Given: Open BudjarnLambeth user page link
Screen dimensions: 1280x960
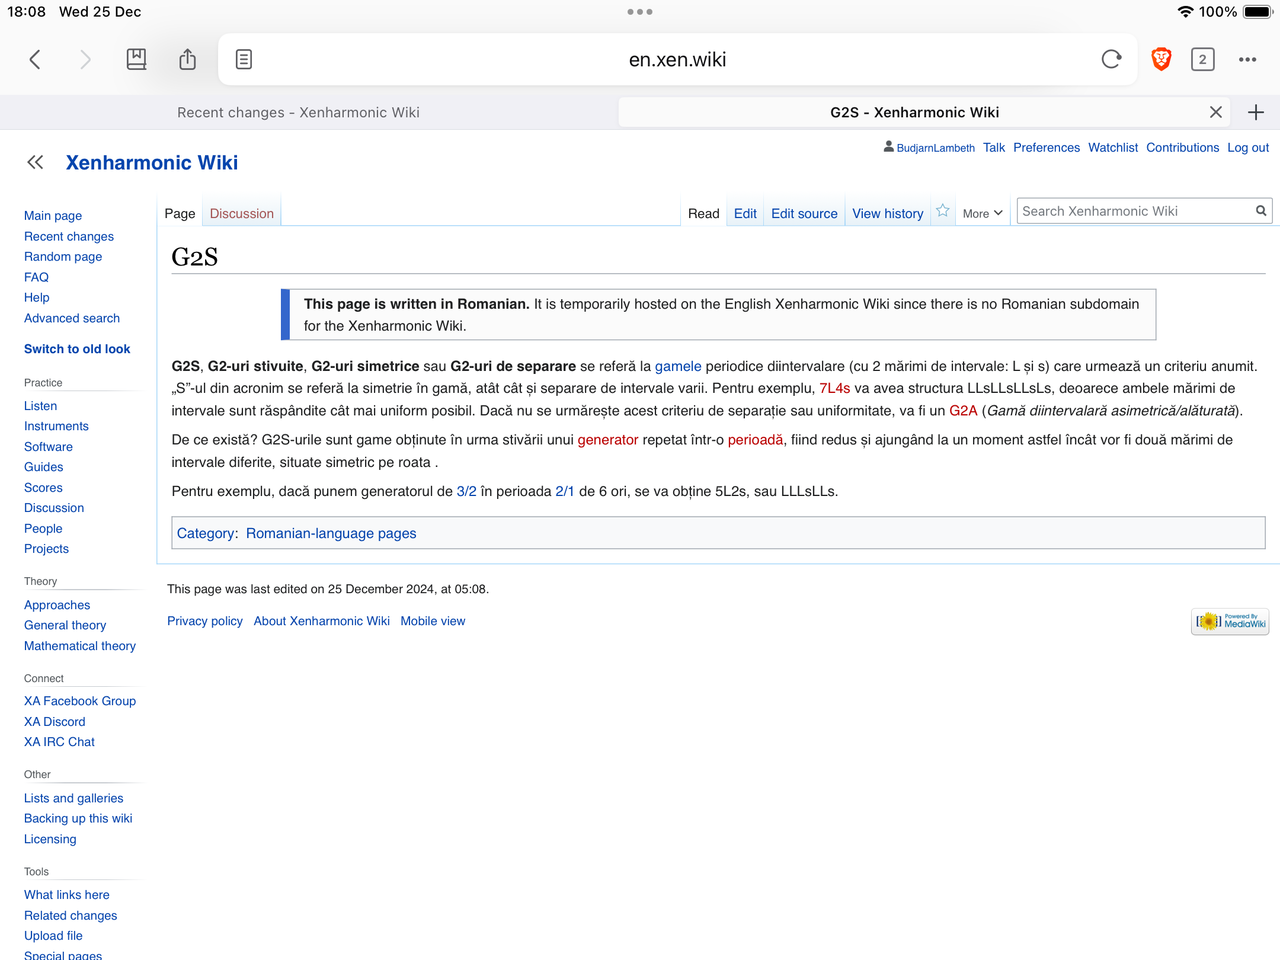Looking at the screenshot, I should (936, 148).
